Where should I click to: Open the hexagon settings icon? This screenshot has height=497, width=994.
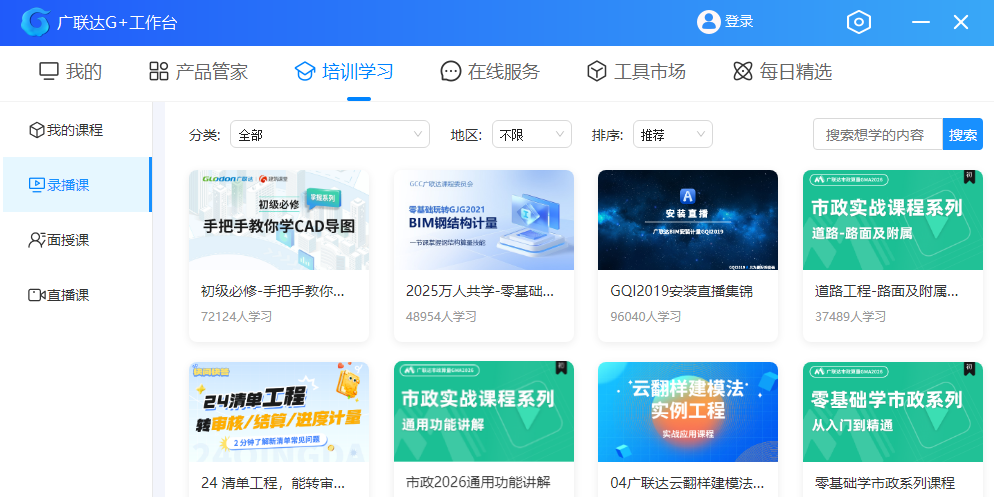859,22
